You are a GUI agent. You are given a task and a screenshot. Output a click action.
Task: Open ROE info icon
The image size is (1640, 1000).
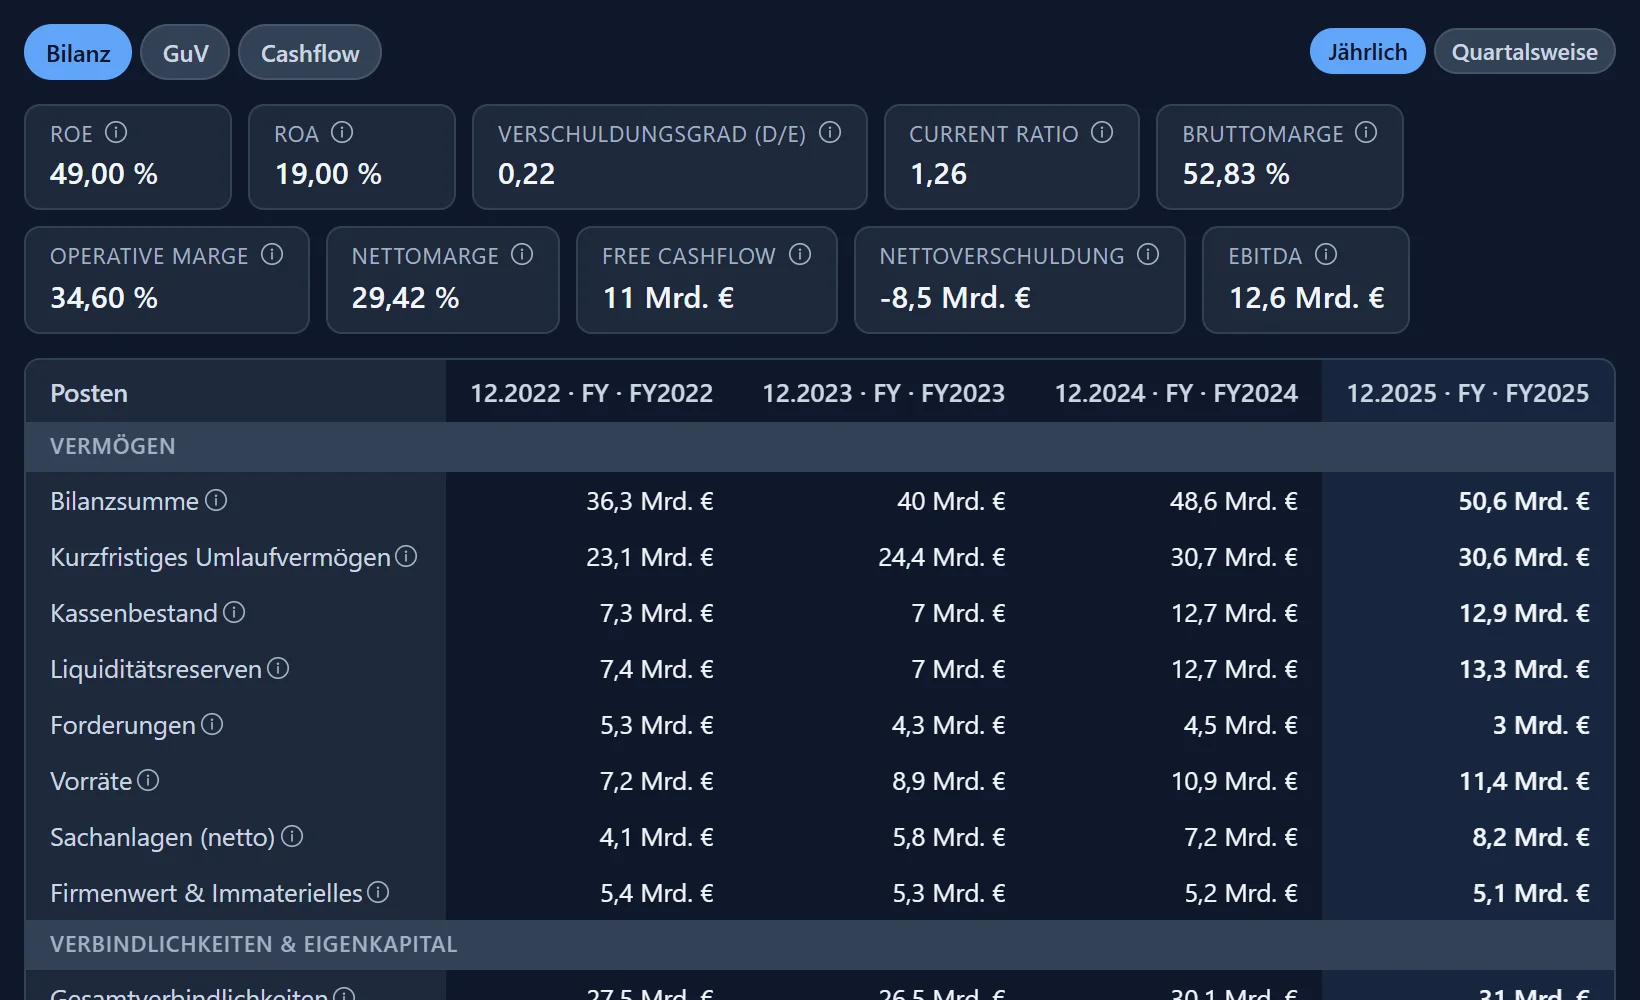click(x=116, y=132)
